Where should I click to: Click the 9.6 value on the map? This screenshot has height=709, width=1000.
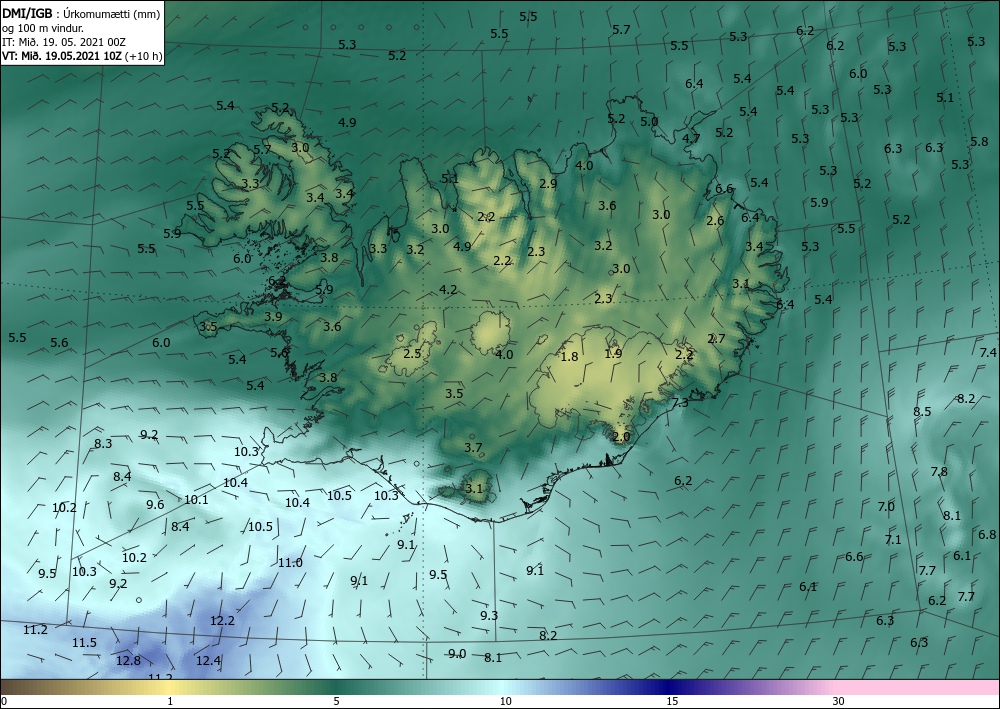155,504
